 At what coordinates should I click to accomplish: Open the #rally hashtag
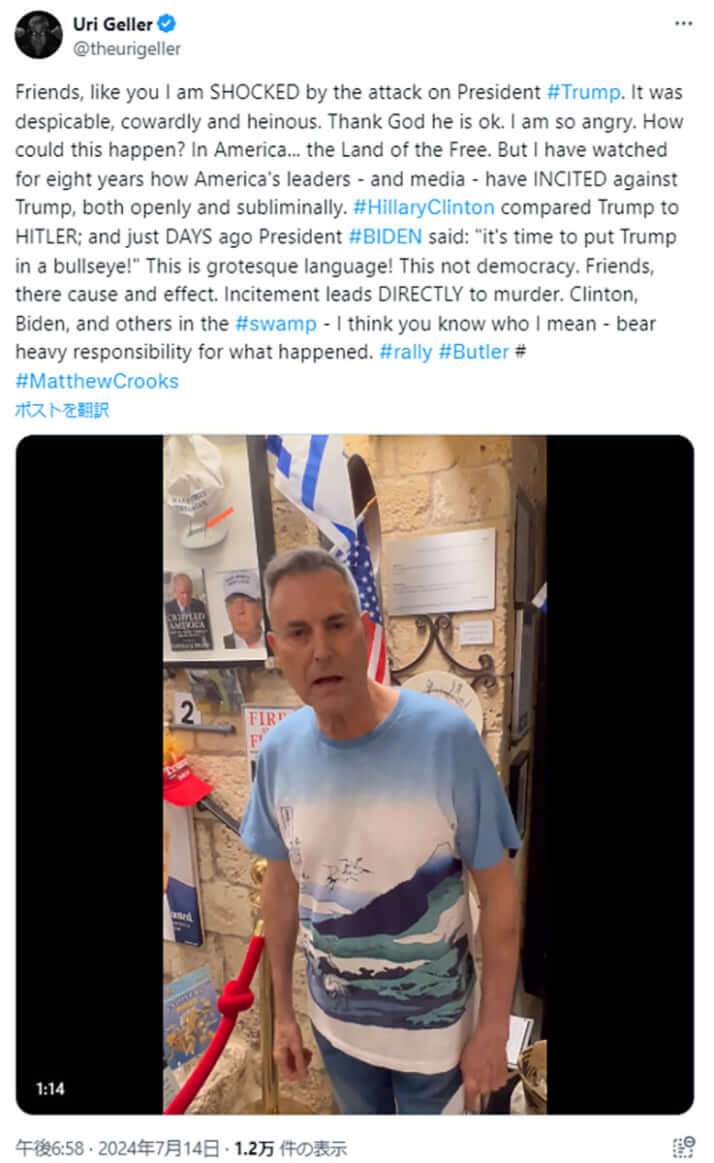pos(406,352)
